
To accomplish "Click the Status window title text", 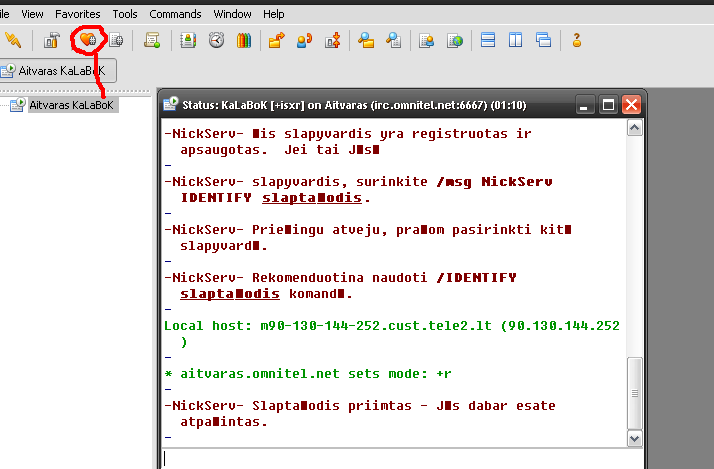I will tap(354, 105).
